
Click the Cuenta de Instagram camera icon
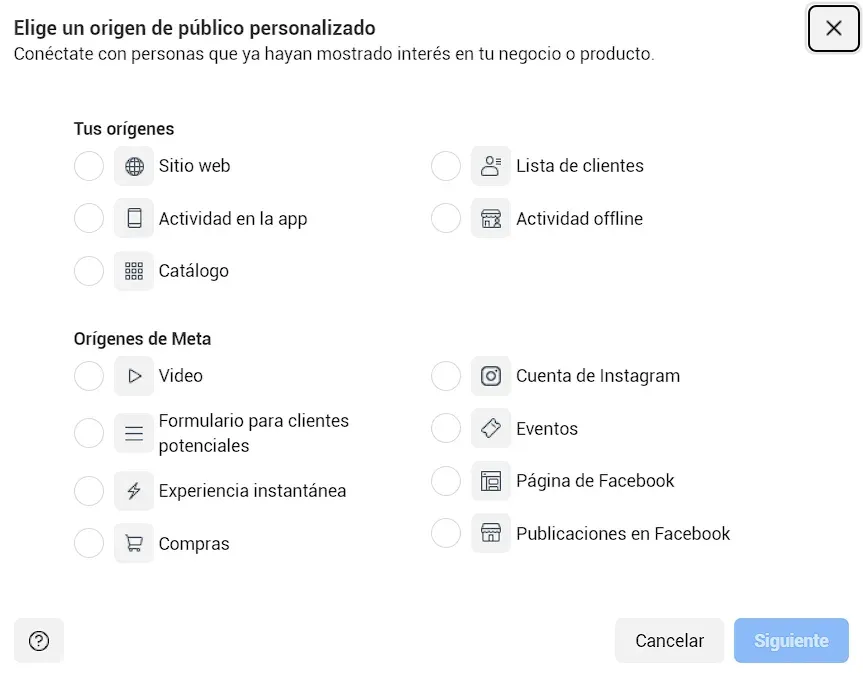pos(491,376)
